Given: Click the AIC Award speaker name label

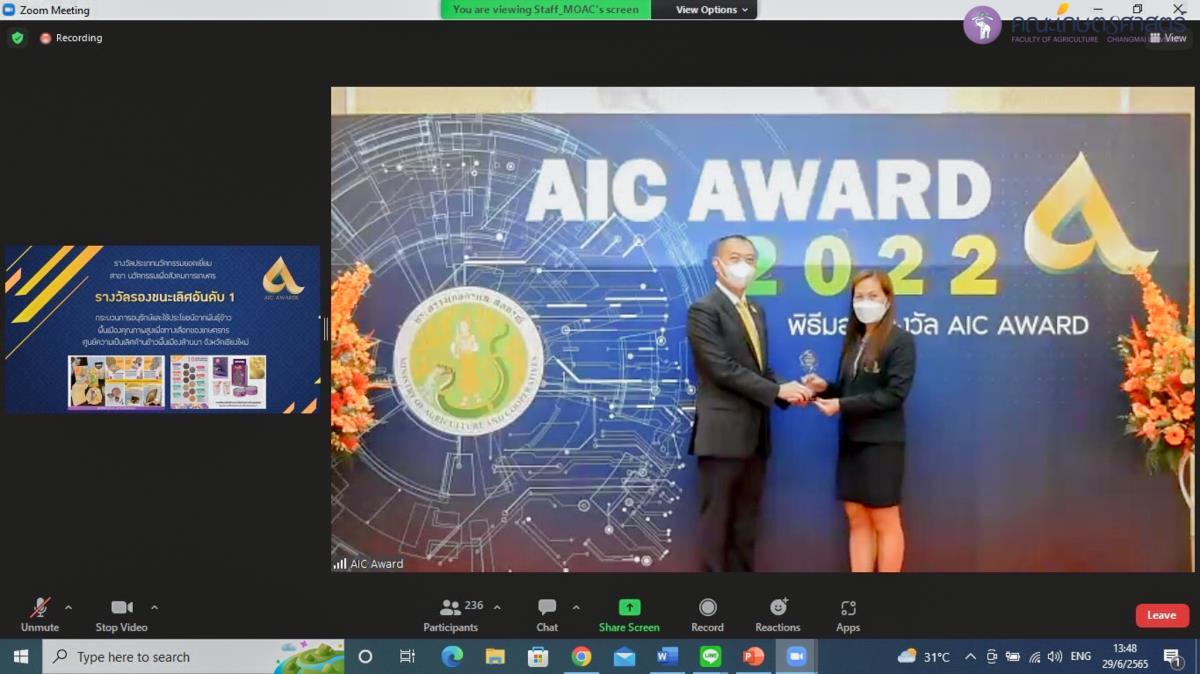Looking at the screenshot, I should [x=368, y=564].
